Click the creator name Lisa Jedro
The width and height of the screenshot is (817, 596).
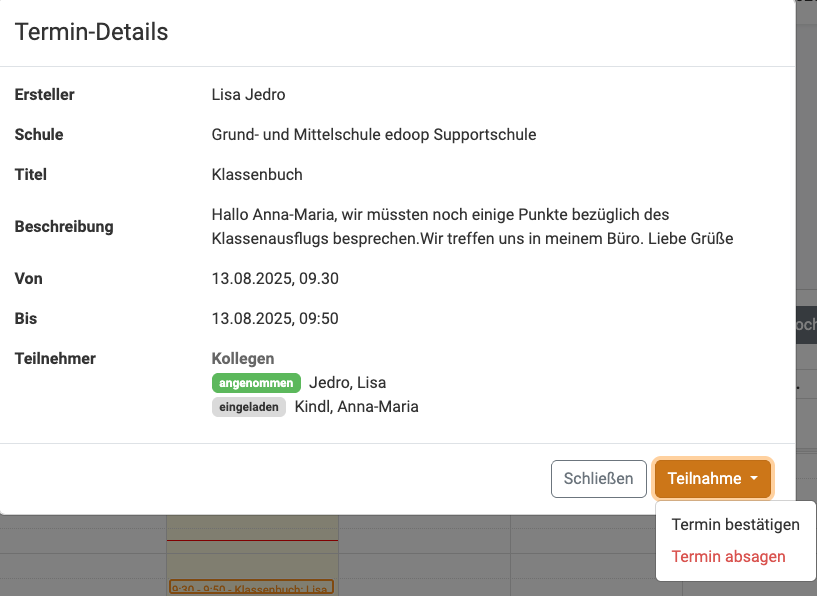249,94
